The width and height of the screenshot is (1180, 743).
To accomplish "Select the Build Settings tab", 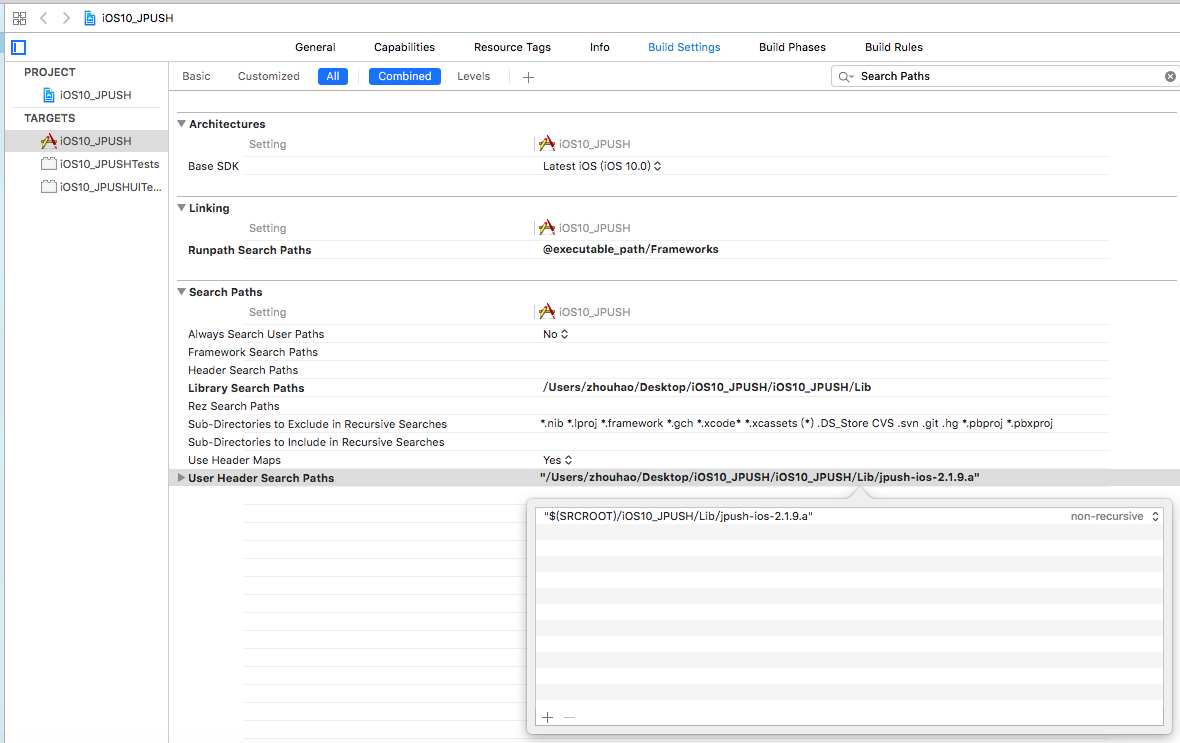I will point(684,47).
